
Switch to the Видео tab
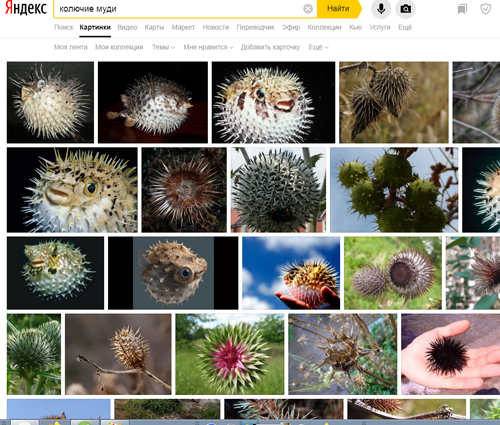(x=127, y=27)
